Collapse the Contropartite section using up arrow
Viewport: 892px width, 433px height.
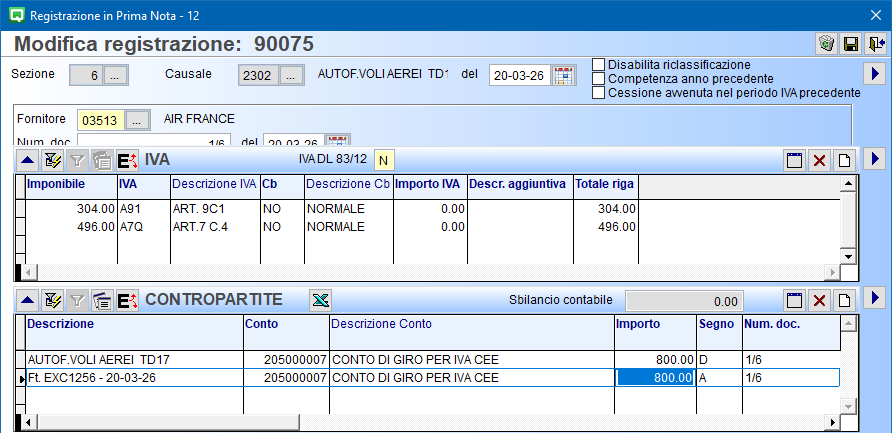point(27,300)
